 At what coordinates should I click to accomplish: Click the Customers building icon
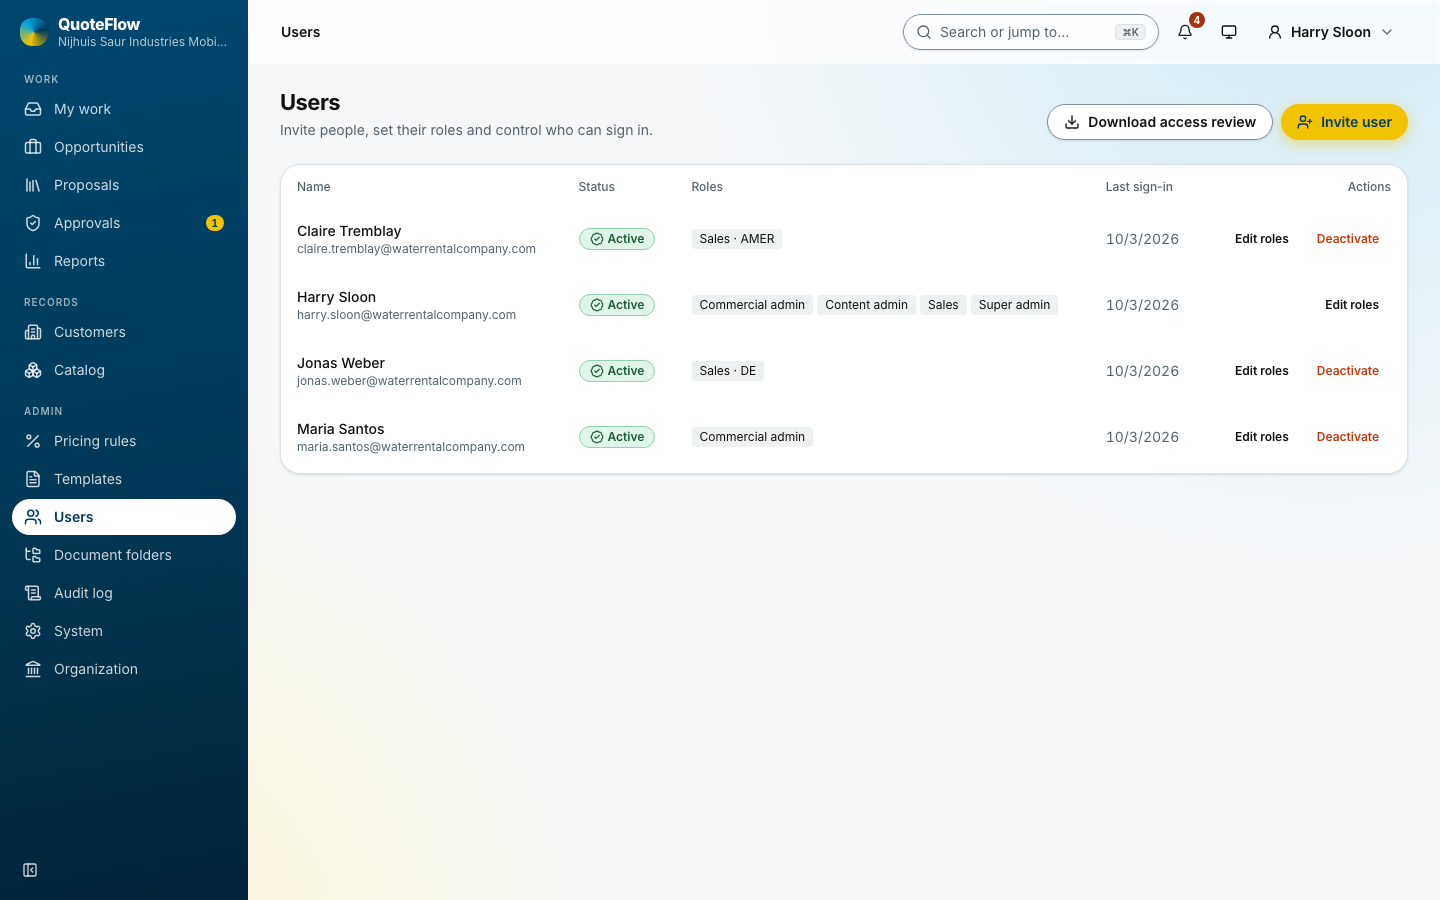[33, 332]
